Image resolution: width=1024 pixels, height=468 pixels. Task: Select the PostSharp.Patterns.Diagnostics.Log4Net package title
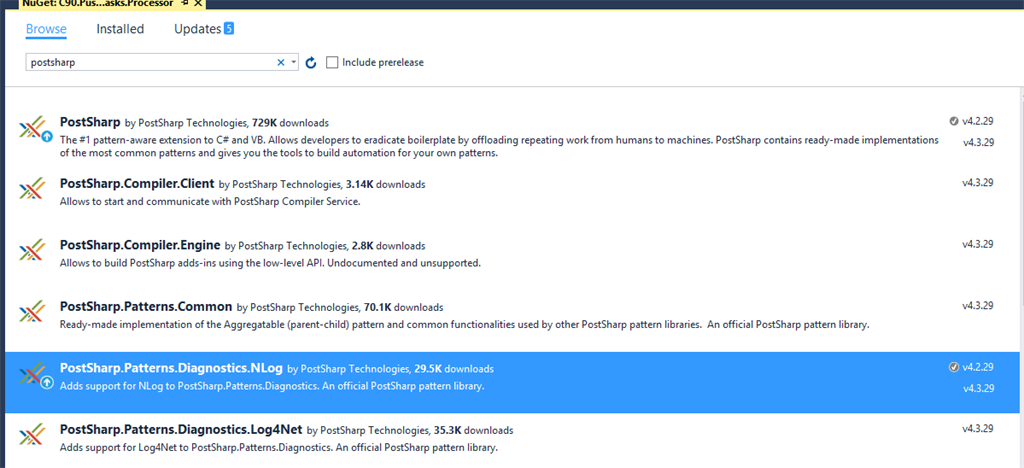[x=181, y=430]
